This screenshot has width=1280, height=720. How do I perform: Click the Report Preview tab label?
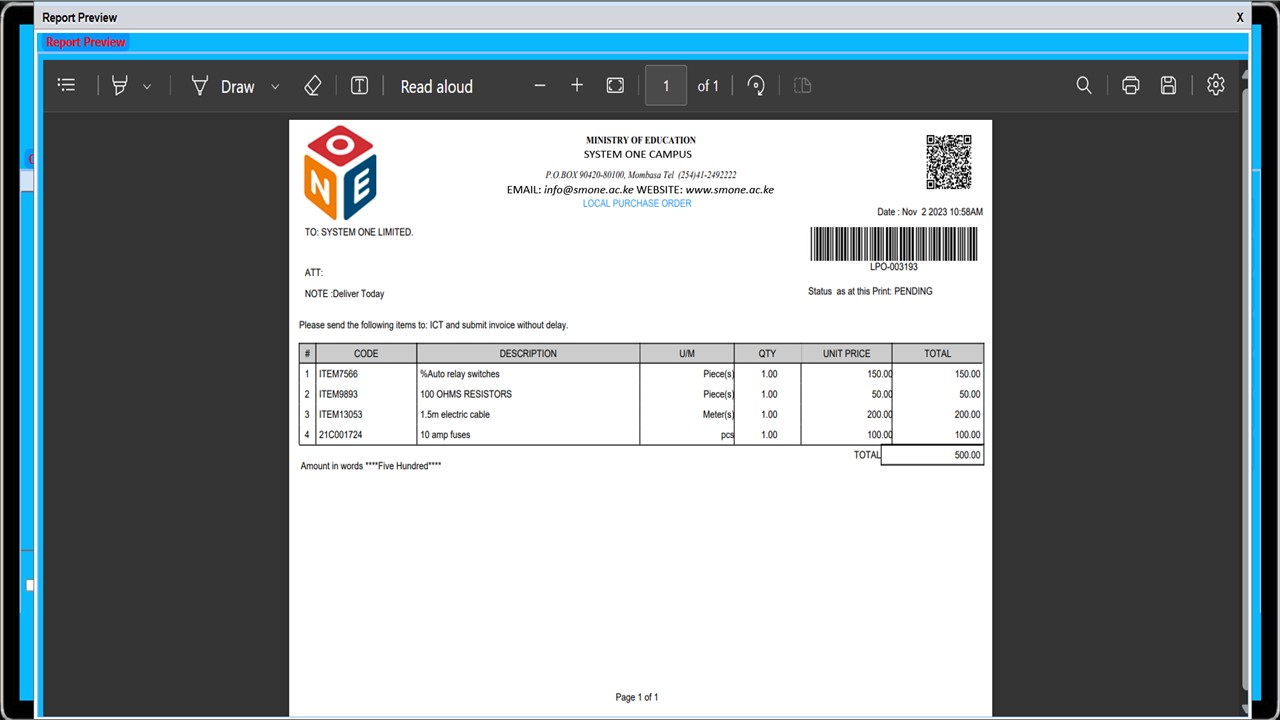[86, 42]
